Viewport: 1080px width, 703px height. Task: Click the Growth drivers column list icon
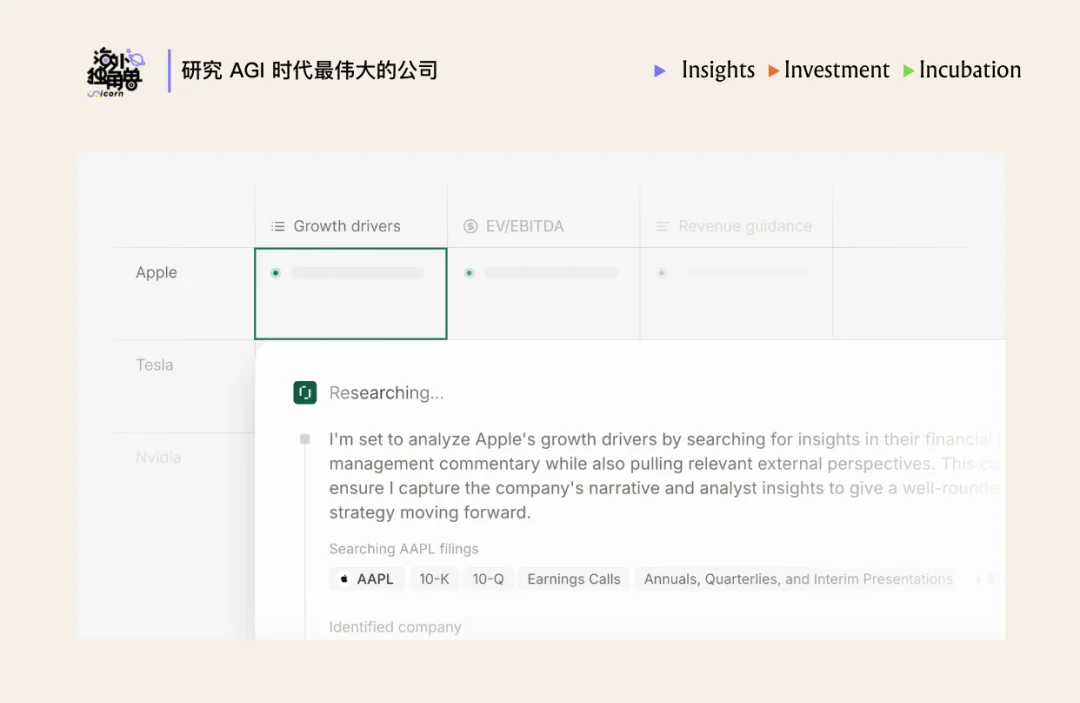tap(278, 226)
